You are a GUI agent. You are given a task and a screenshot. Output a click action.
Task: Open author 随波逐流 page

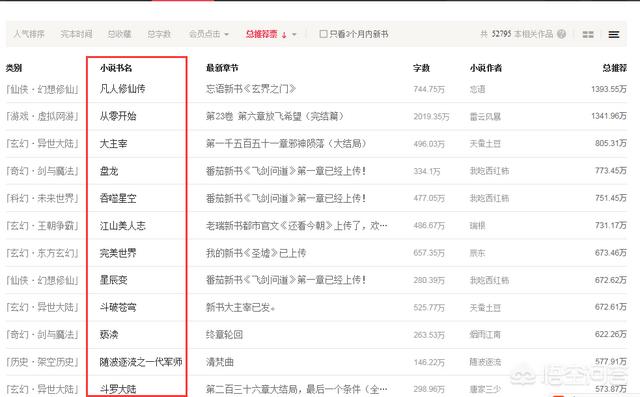[x=485, y=362]
